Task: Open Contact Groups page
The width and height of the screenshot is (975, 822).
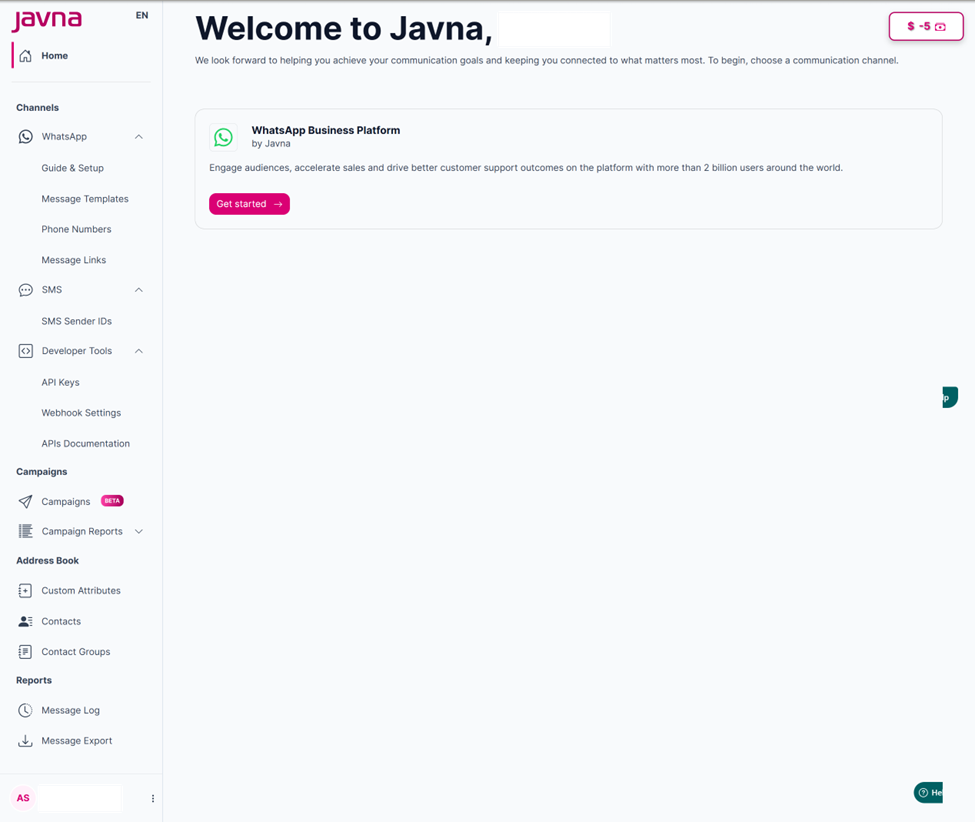Action: [x=76, y=652]
